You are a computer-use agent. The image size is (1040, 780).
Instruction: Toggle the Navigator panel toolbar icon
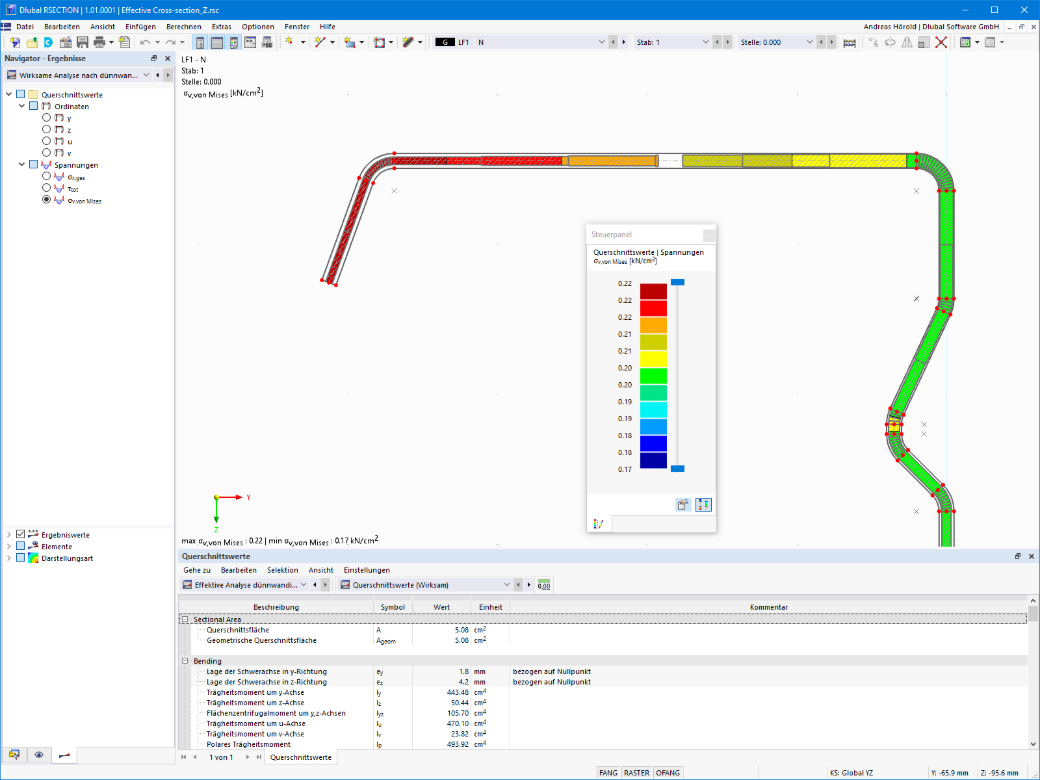coord(200,42)
